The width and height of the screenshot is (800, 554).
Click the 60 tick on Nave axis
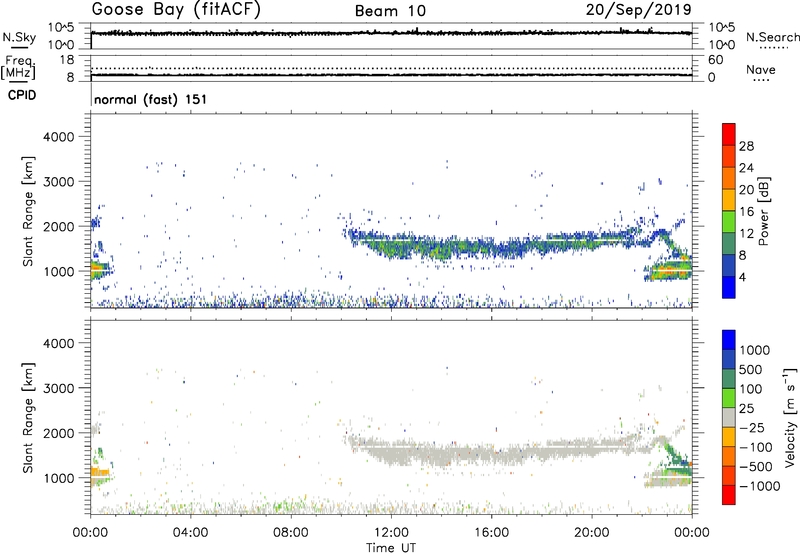tap(715, 60)
